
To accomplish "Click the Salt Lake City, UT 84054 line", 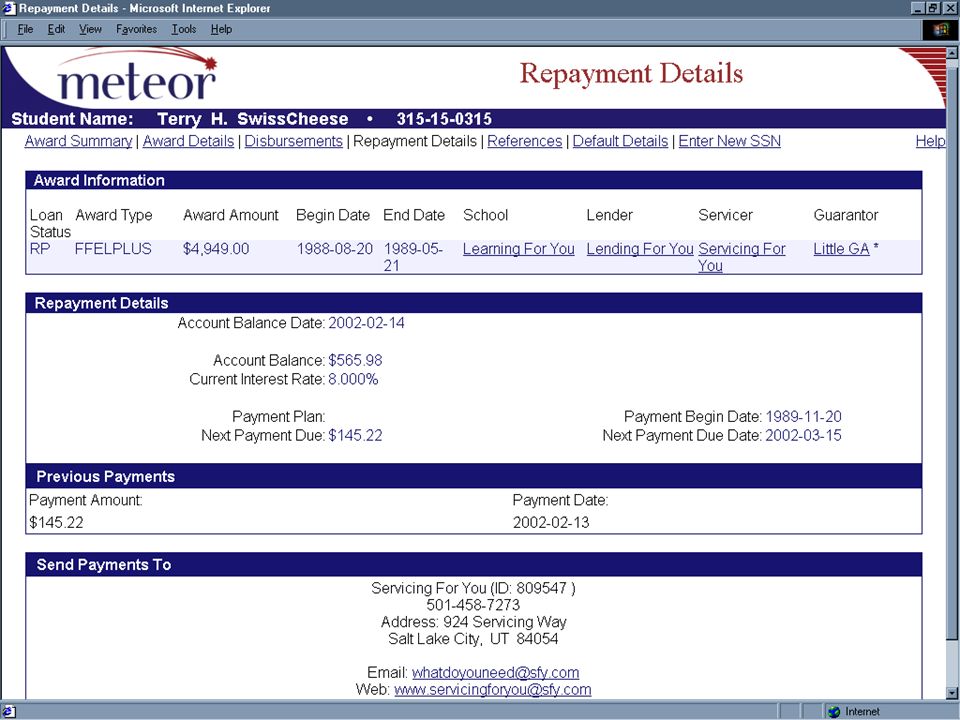I will click(473, 639).
